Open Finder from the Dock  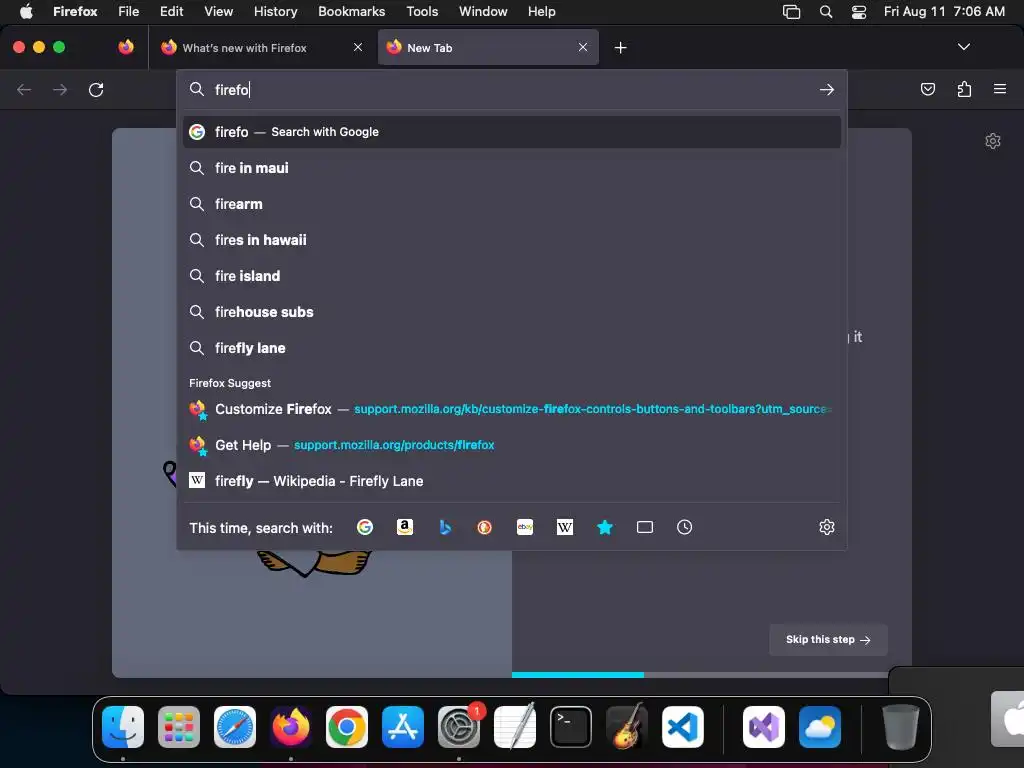coord(123,727)
